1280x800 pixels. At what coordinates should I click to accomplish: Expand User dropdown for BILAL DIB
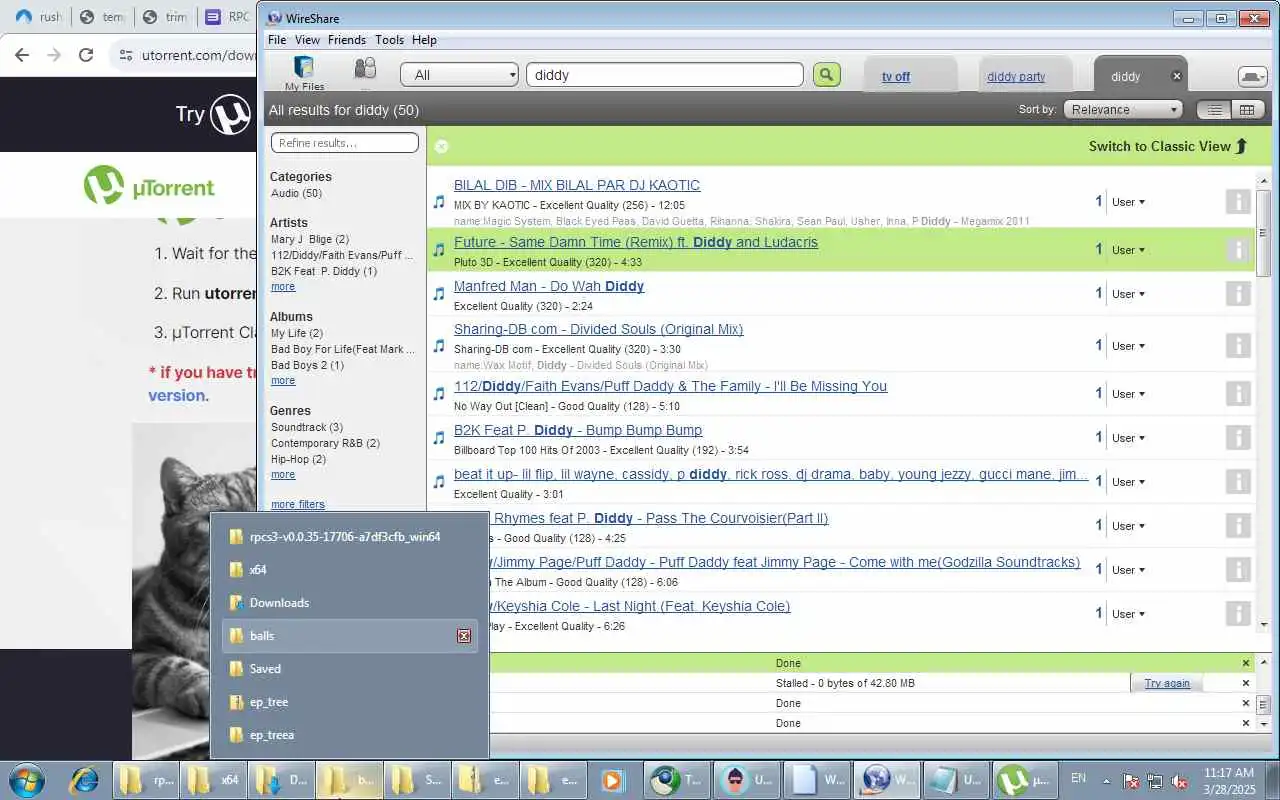[x=1128, y=202]
